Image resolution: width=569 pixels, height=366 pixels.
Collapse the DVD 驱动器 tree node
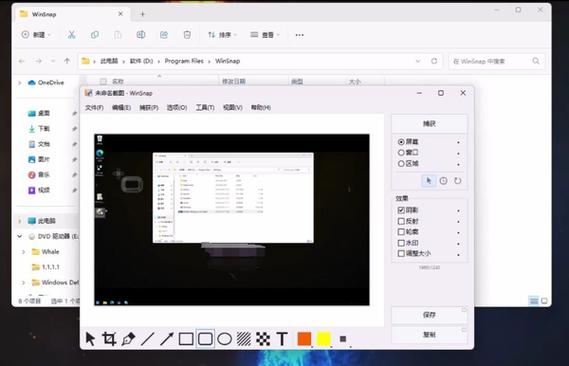20,236
